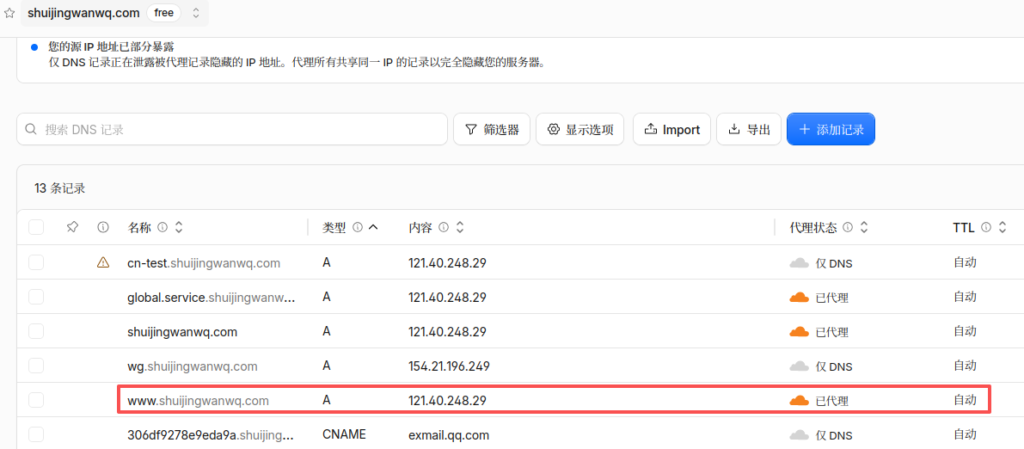The width and height of the screenshot is (1024, 449).
Task: Click 已代理 status text on www row
Action: tap(832, 401)
